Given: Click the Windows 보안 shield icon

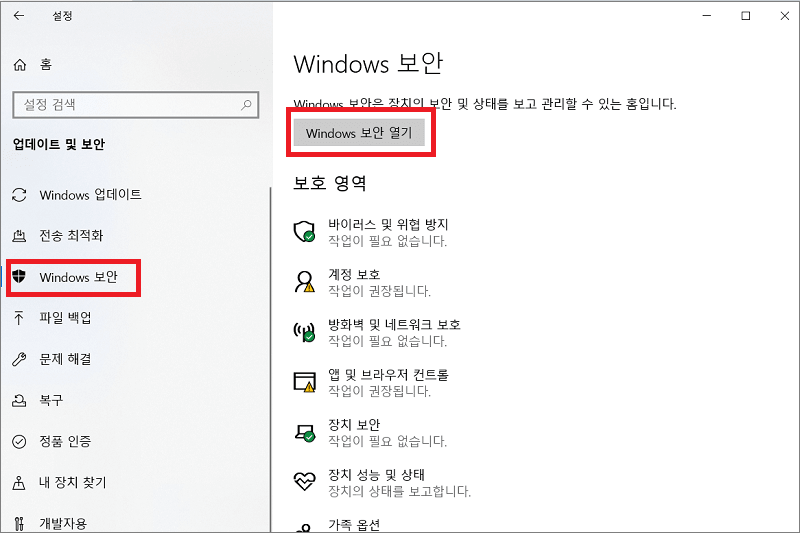Looking at the screenshot, I should click(x=19, y=276).
